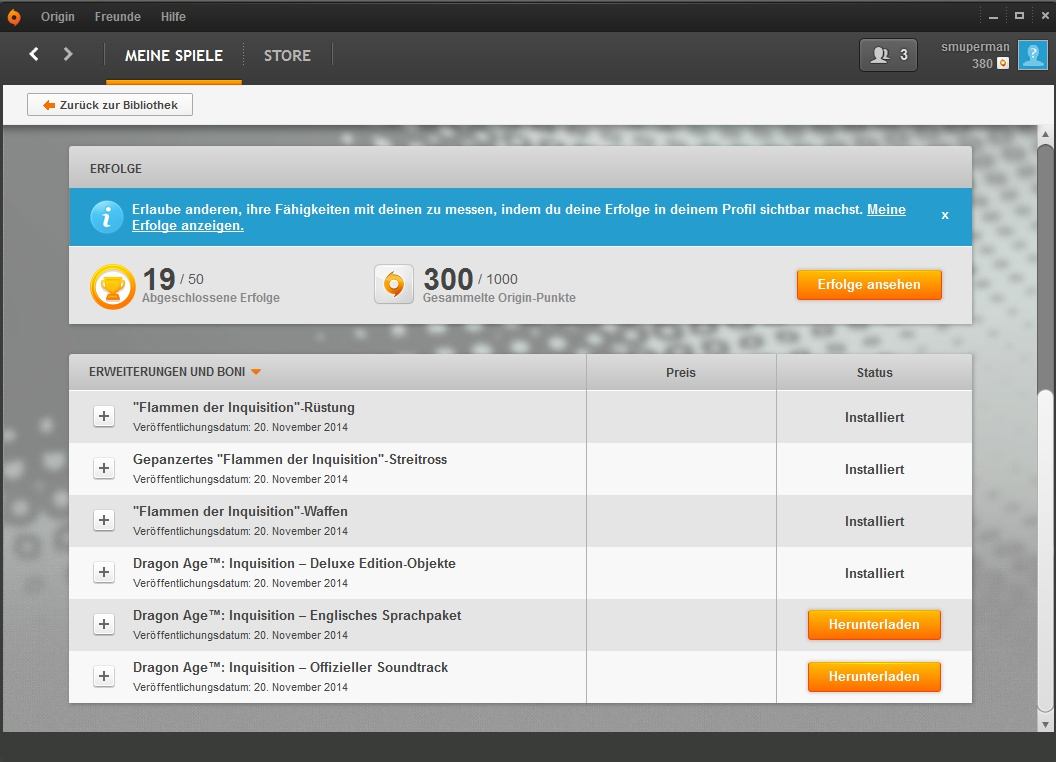Minimize the Origin window
The image size is (1056, 762).
[x=993, y=17]
